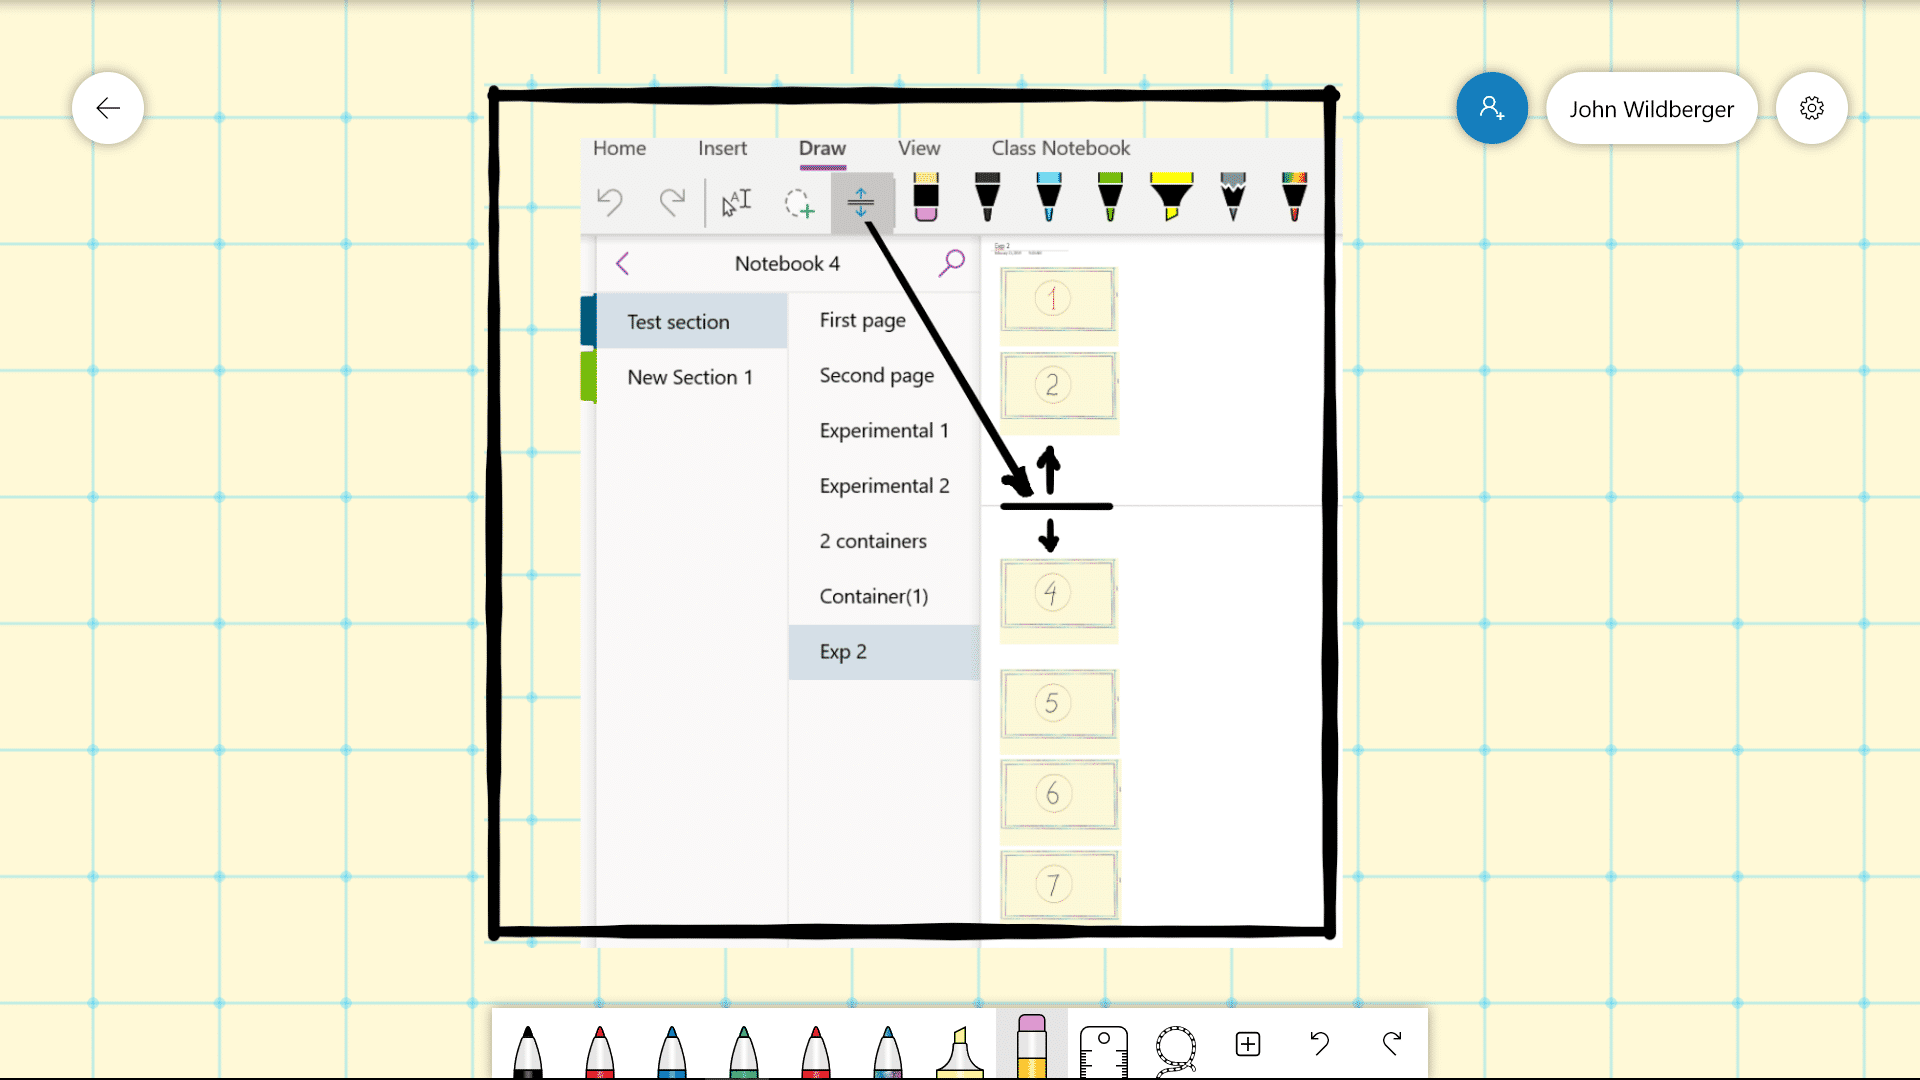Select the red pen right of the green pen

tap(816, 1050)
